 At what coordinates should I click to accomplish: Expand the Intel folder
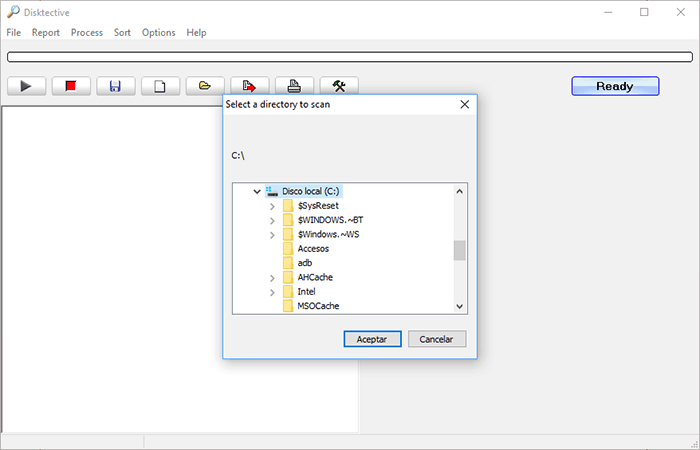pyautogui.click(x=272, y=292)
